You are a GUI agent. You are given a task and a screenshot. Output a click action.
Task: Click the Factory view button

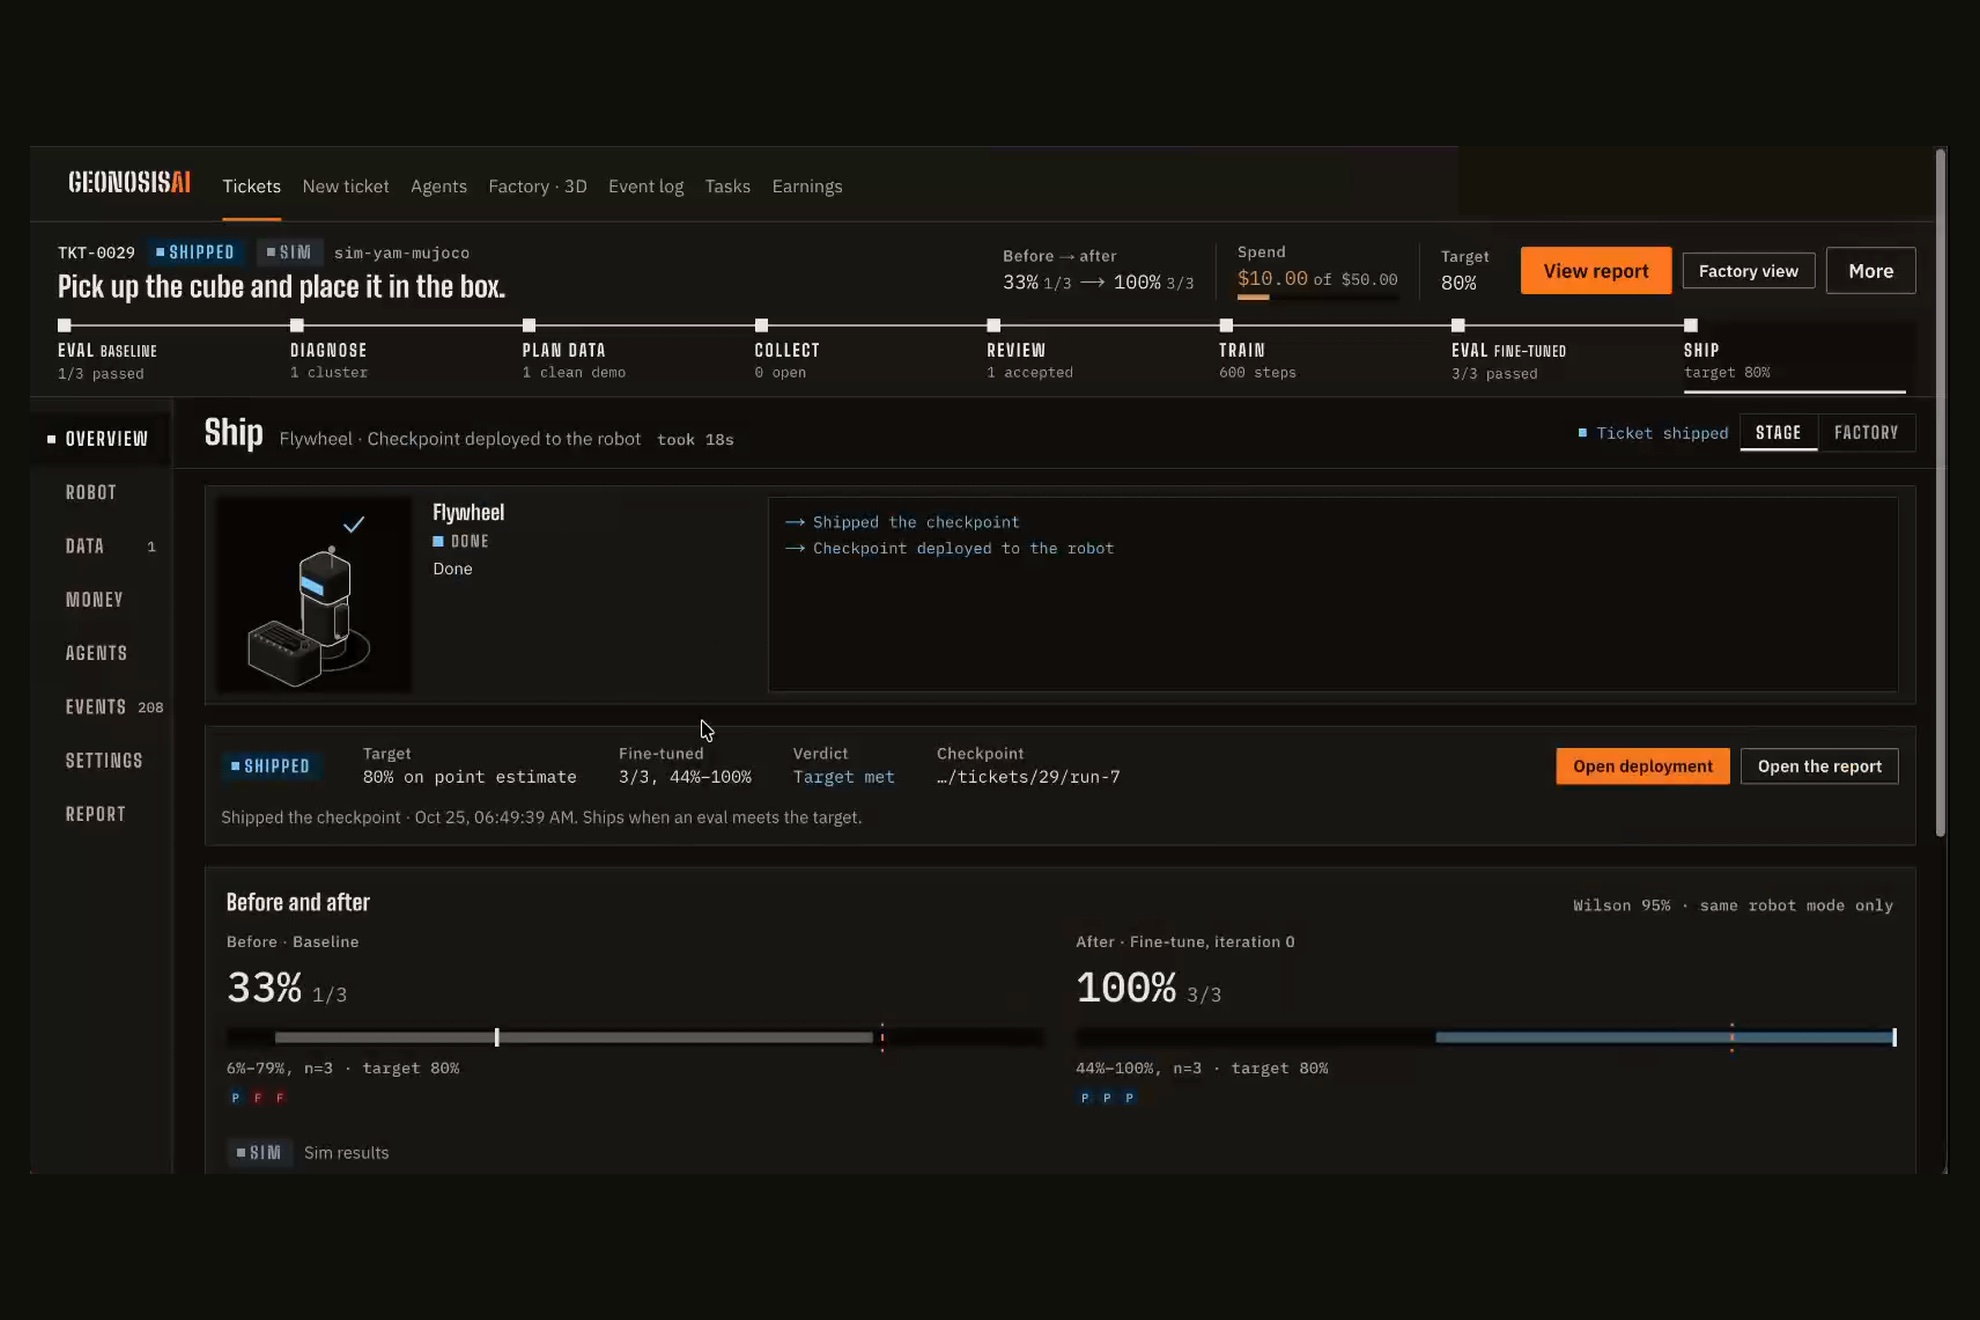1748,270
